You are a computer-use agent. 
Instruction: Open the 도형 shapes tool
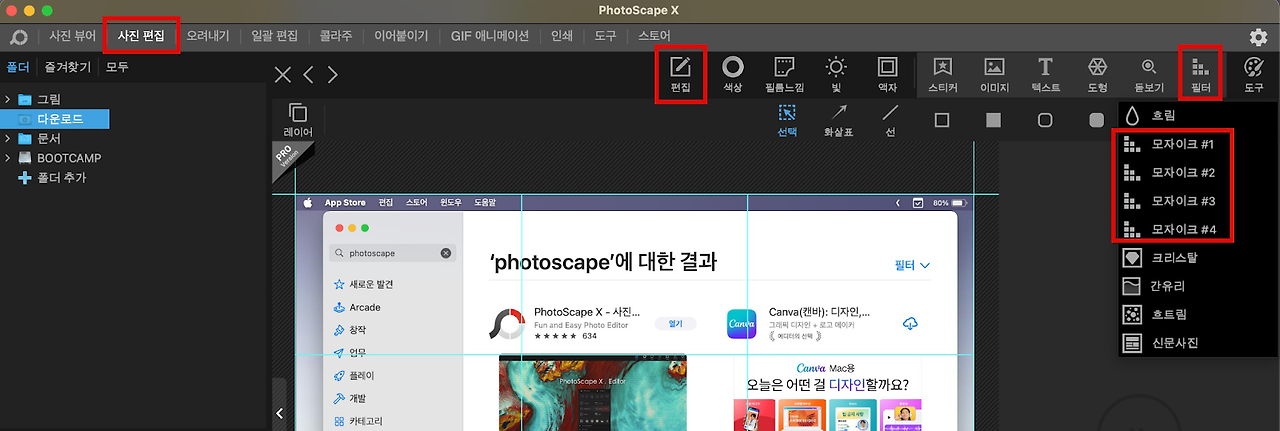pos(1097,75)
